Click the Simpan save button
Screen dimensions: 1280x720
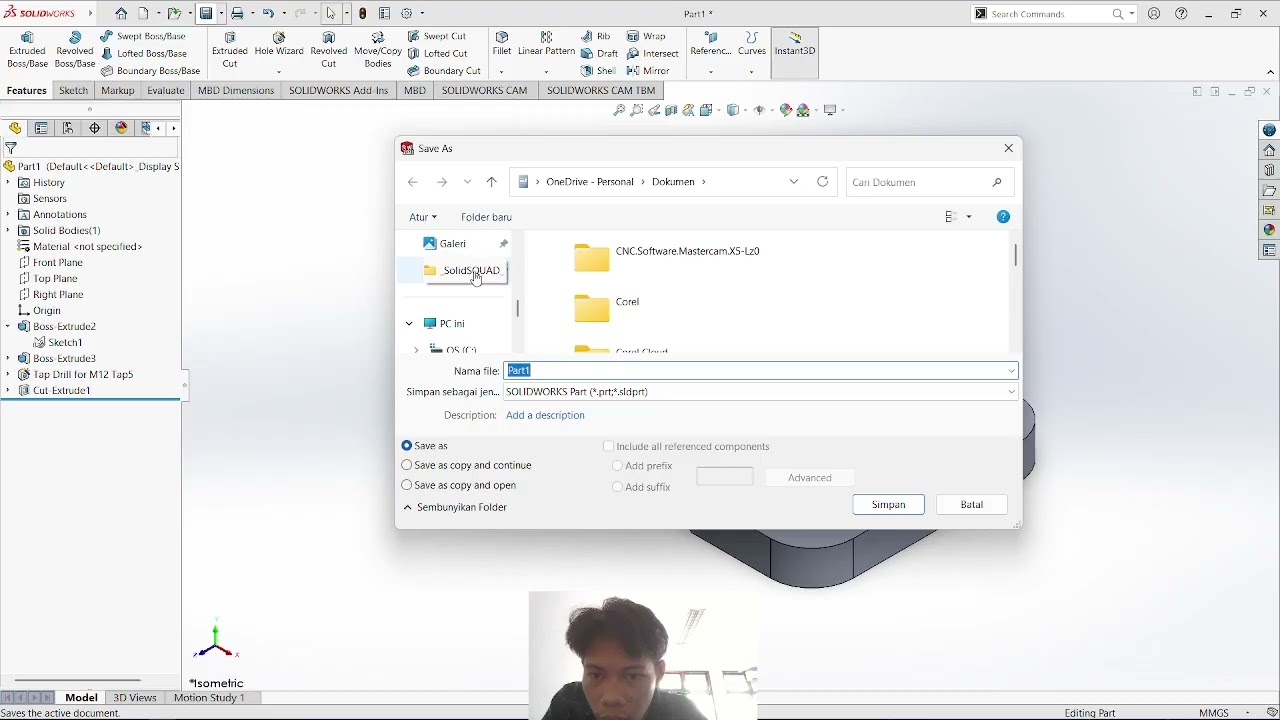[888, 505]
